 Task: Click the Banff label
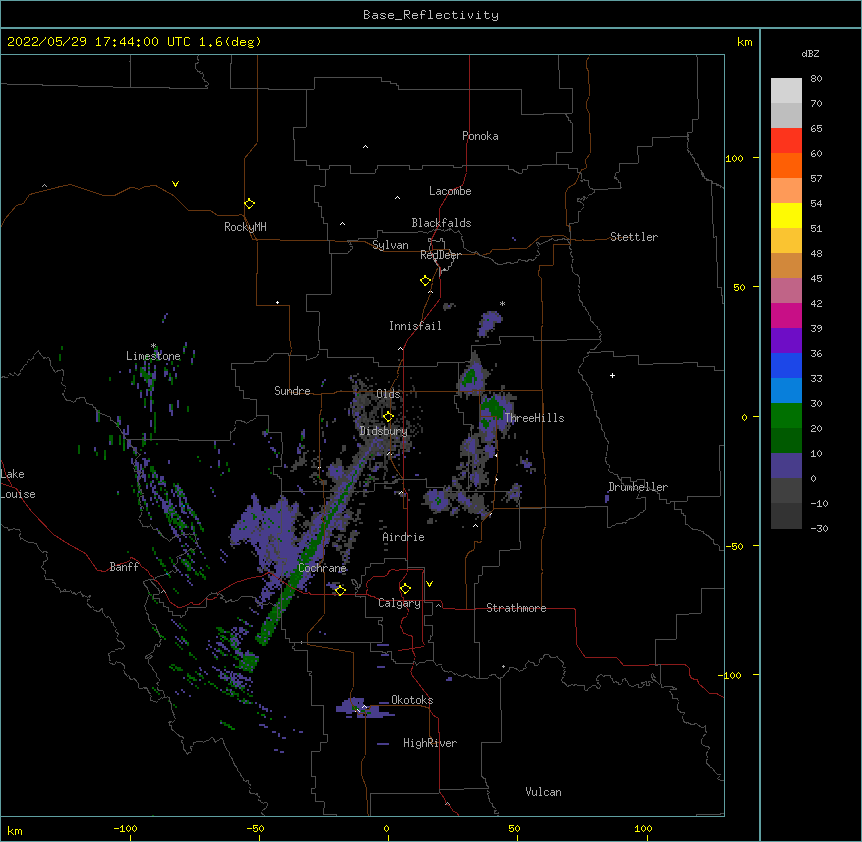124,567
